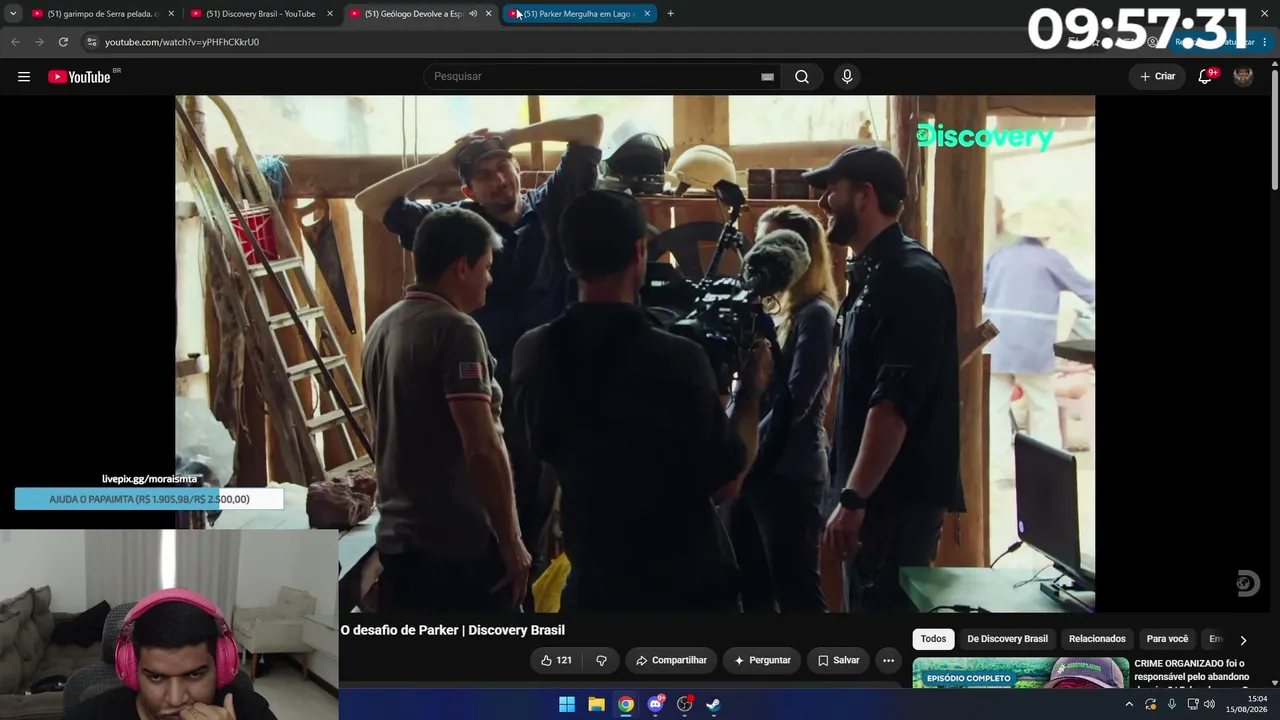This screenshot has width=1280, height=720.
Task: Go forward in browser history
Action: click(x=39, y=42)
